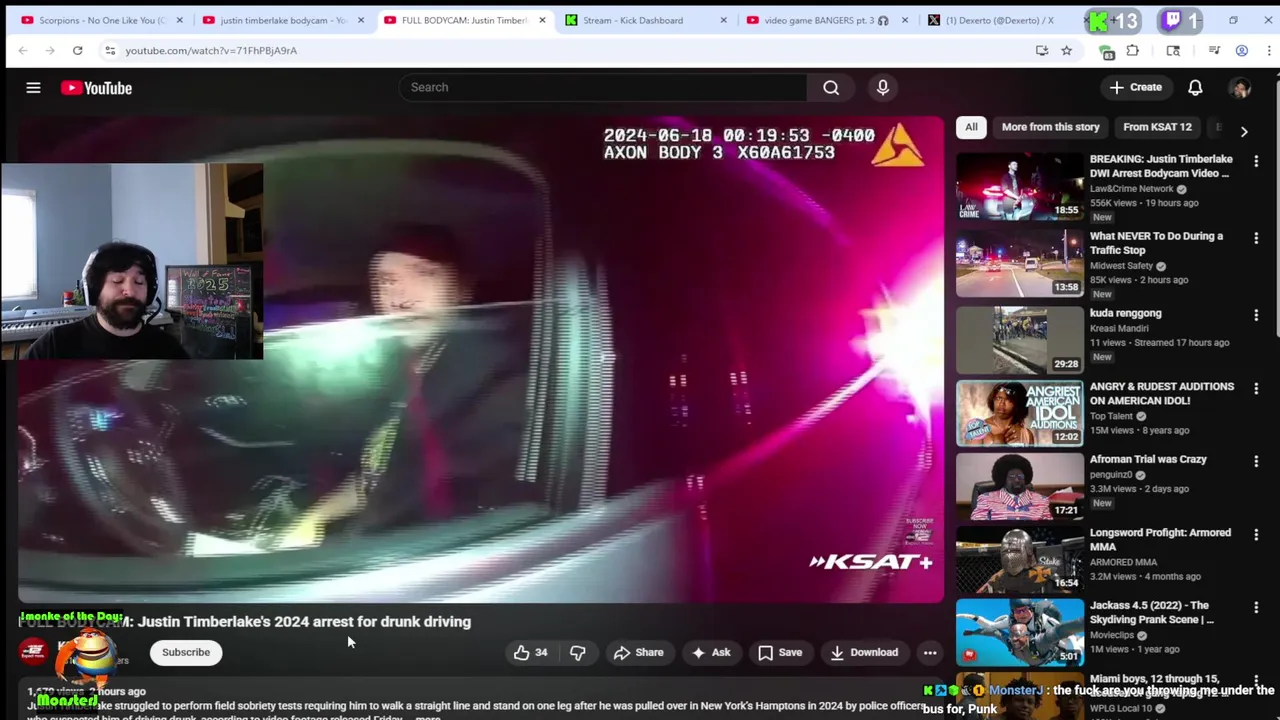Open the Longsword Profight thumbnail
The image size is (1280, 720).
point(1019,559)
